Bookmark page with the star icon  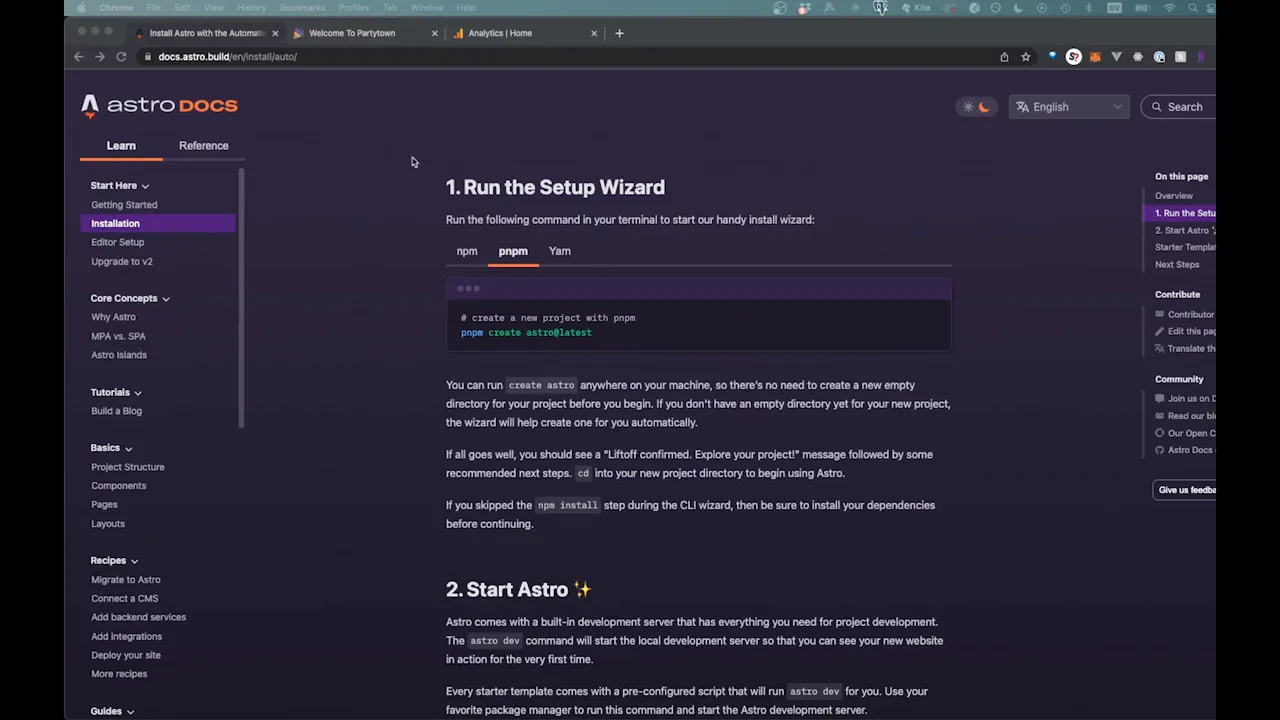click(x=1025, y=57)
